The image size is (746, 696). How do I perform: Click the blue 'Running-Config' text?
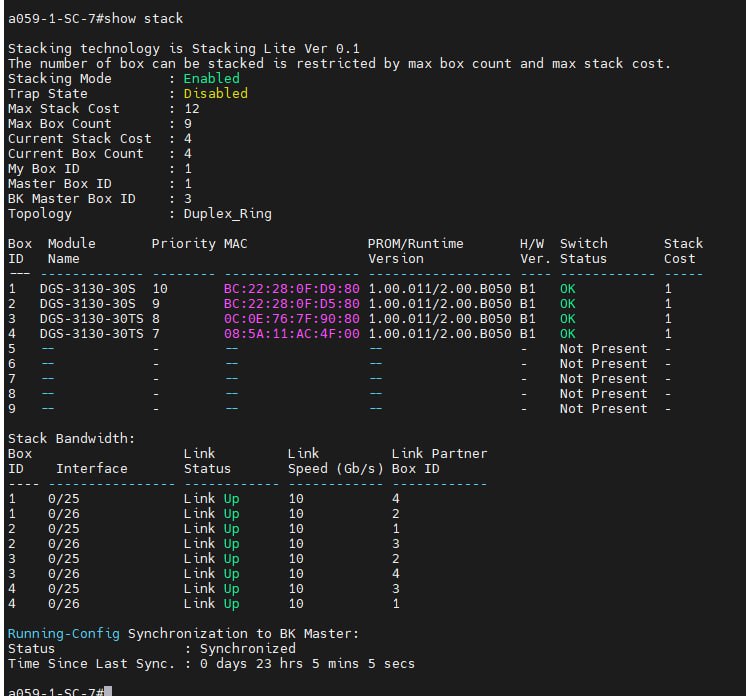64,634
